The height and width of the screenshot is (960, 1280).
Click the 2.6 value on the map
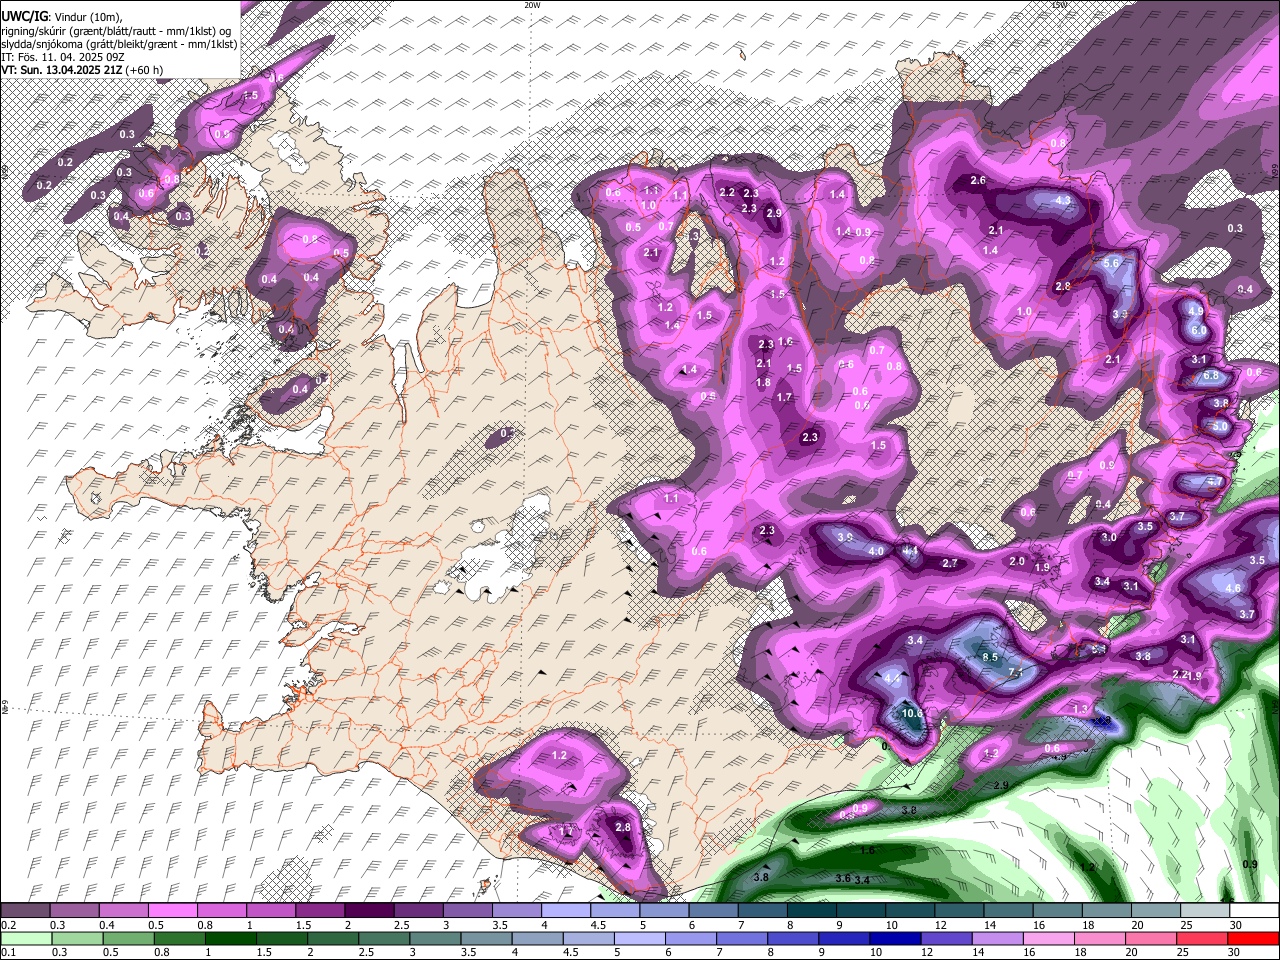point(978,180)
